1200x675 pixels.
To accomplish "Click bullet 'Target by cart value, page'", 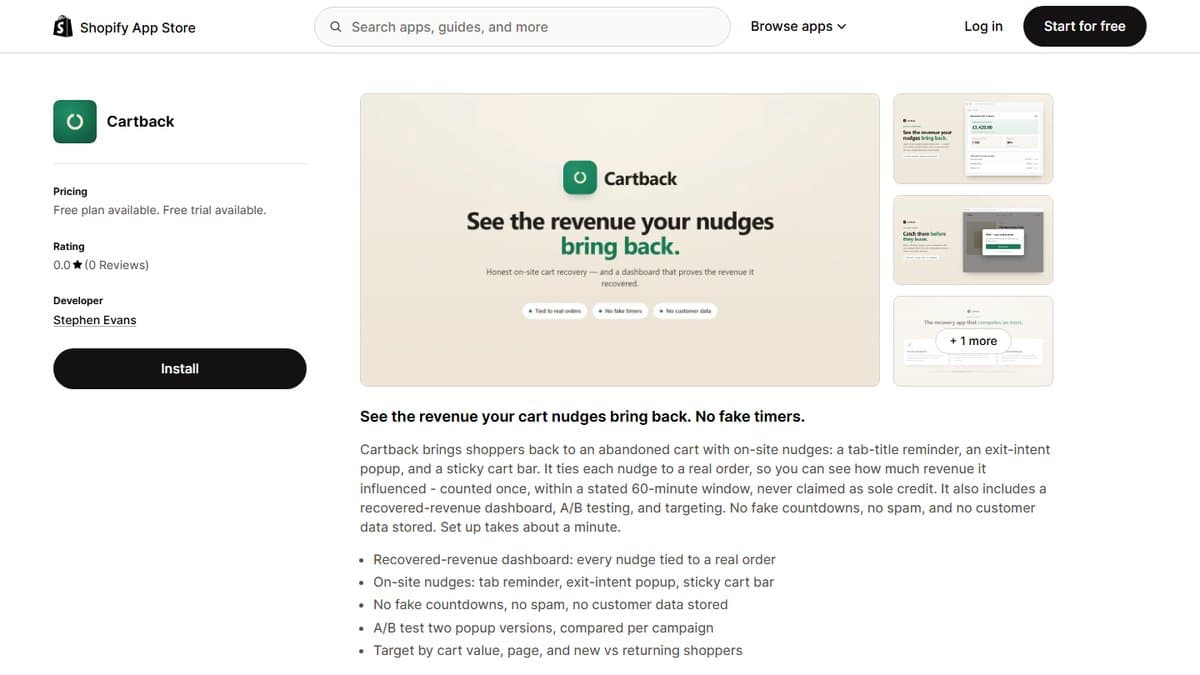I will click(x=558, y=650).
